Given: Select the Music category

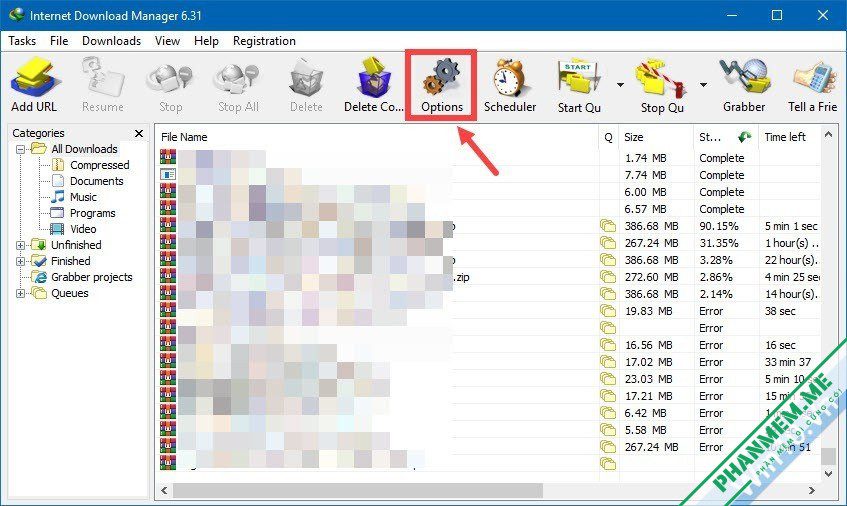Looking at the screenshot, I should pos(83,197).
